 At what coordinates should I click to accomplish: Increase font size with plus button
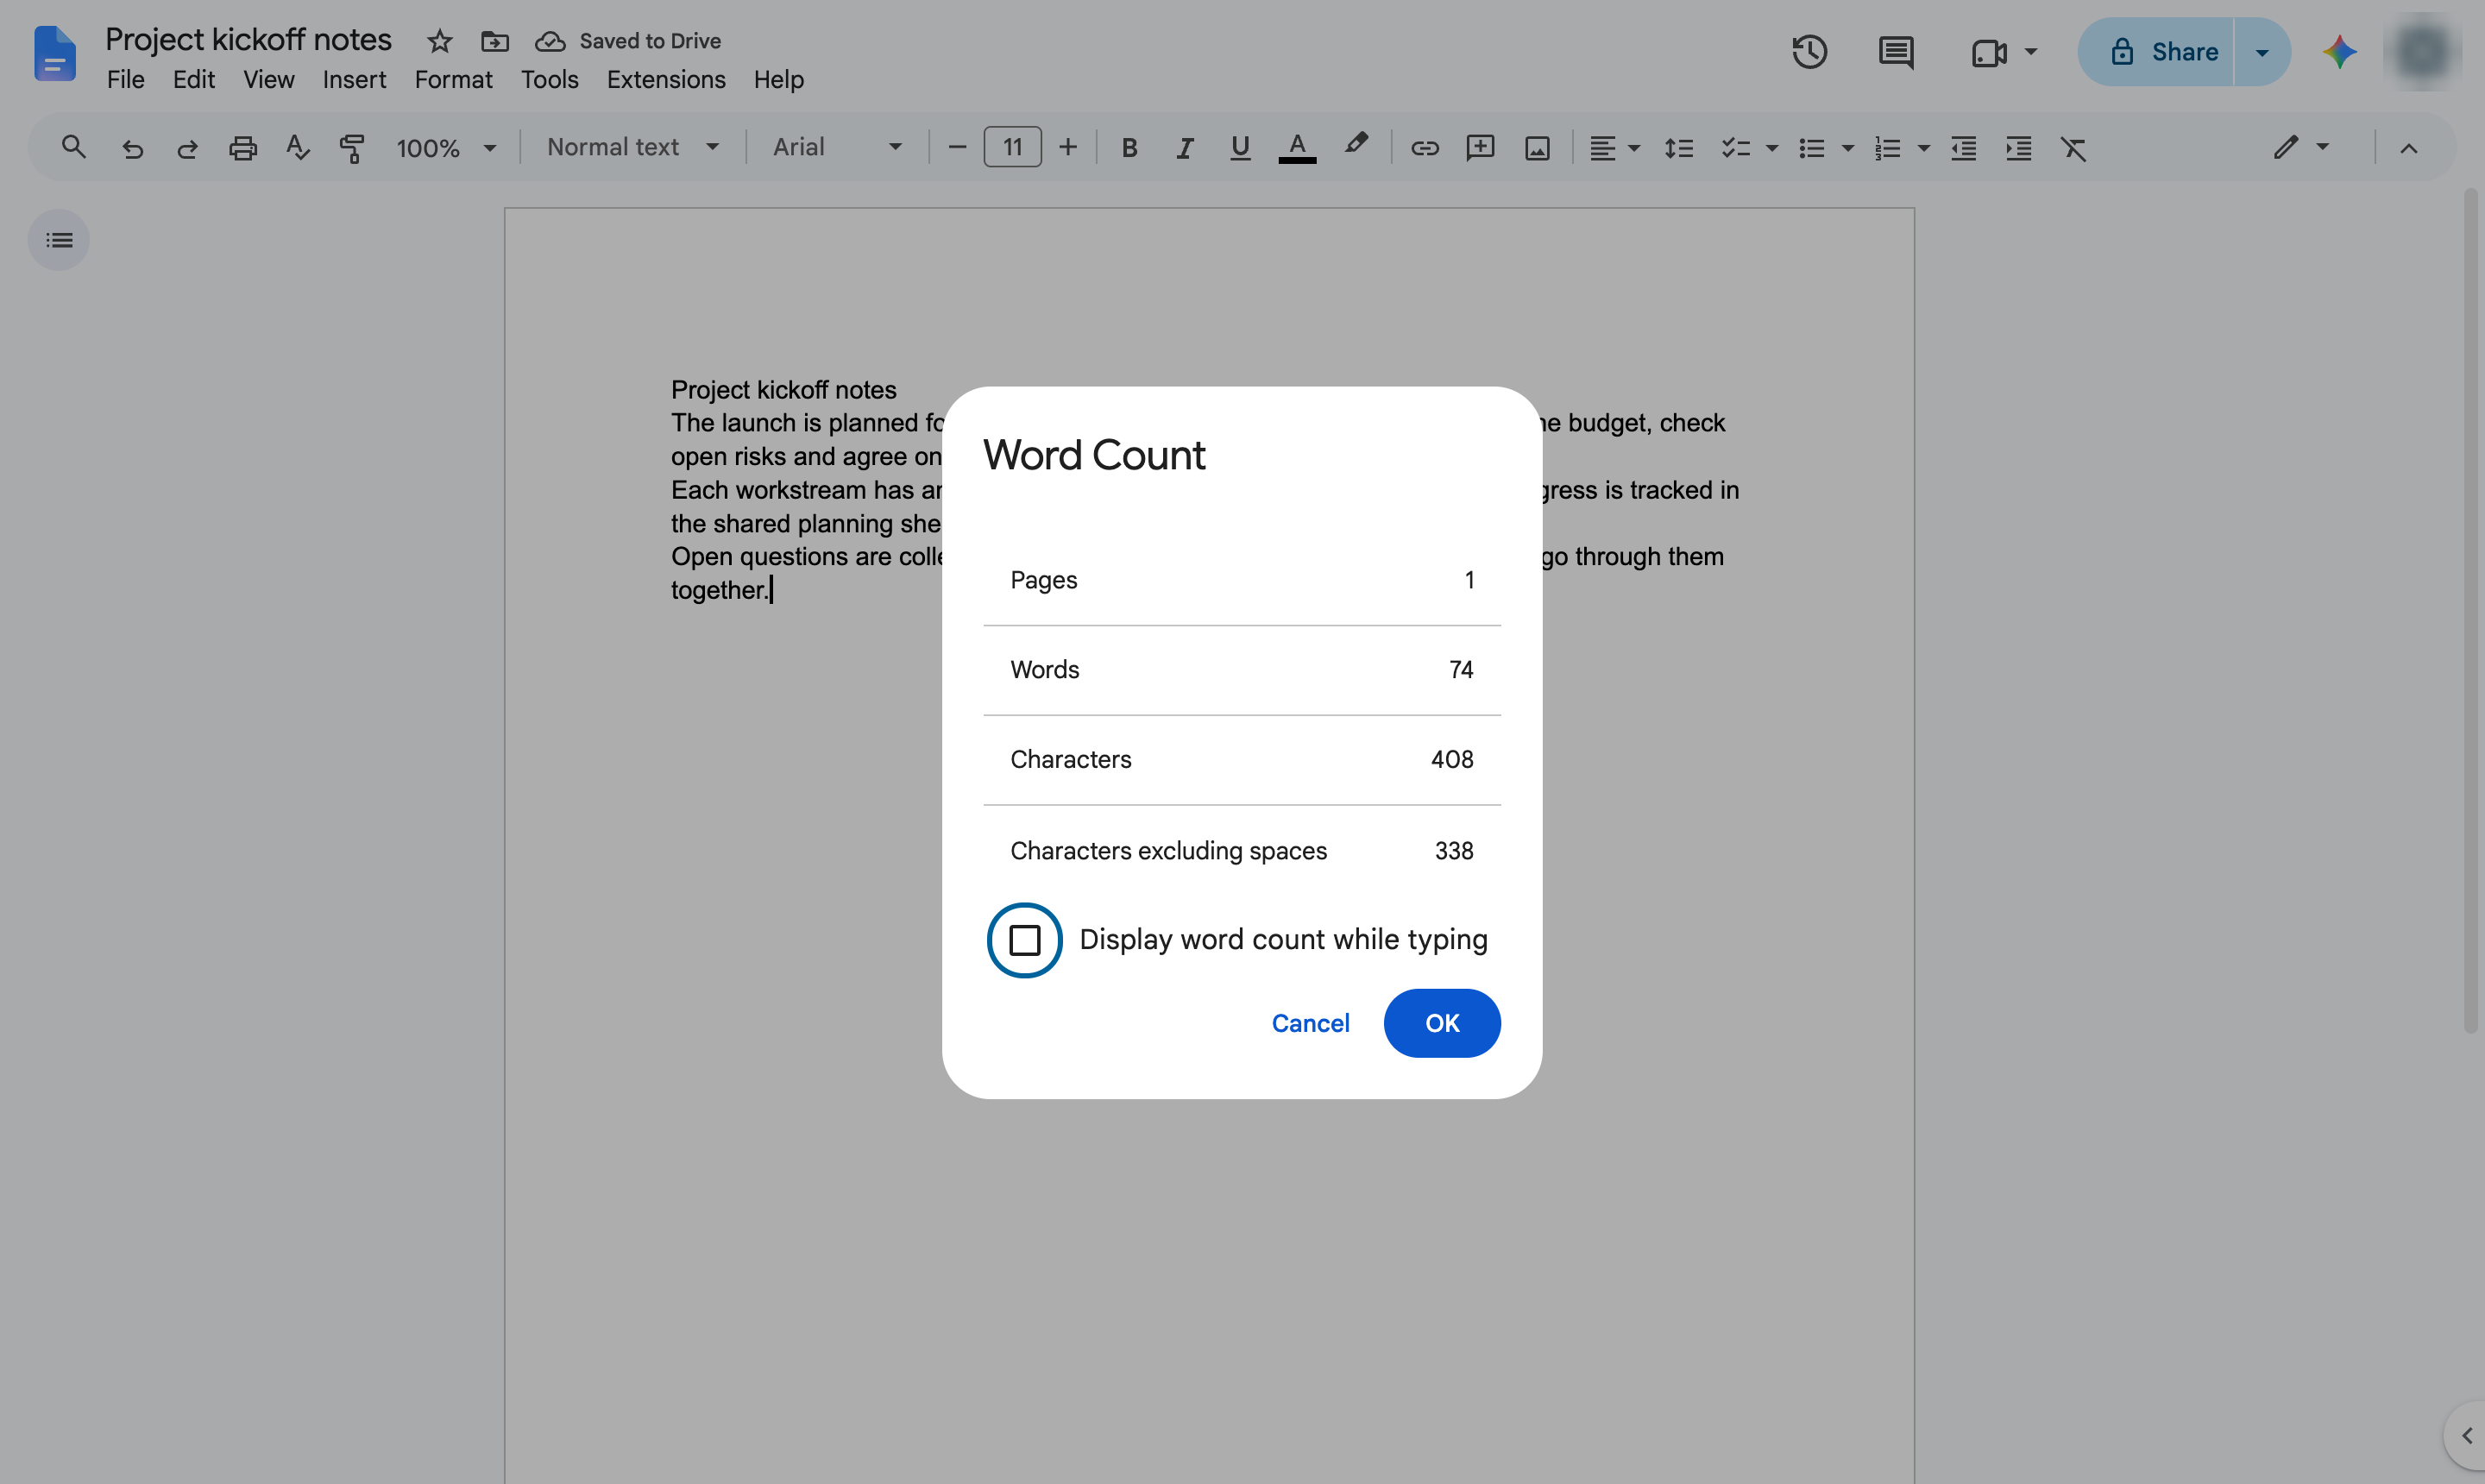(x=1068, y=147)
